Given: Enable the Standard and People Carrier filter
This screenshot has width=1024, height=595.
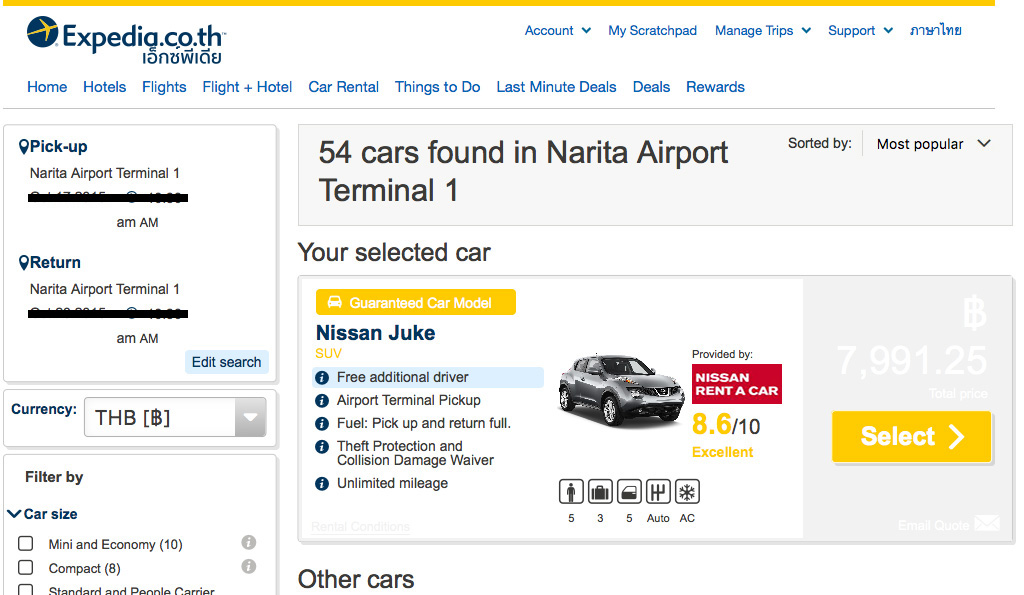Looking at the screenshot, I should click(x=28, y=590).
